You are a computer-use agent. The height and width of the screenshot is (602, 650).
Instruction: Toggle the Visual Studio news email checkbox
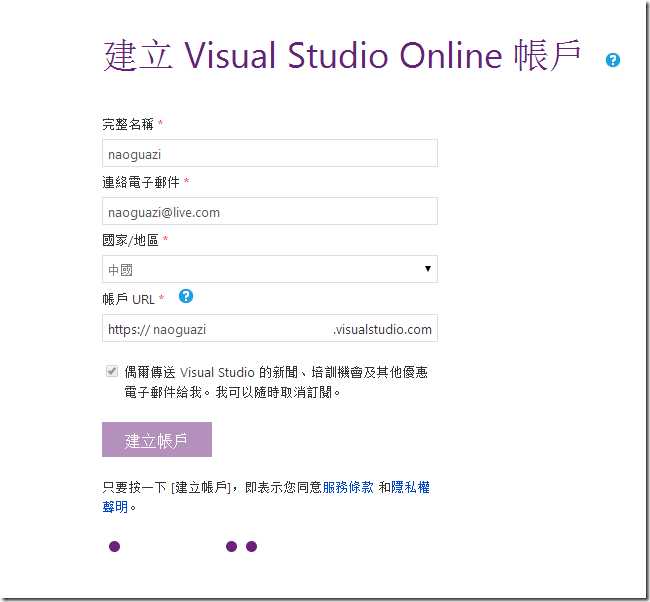click(112, 371)
